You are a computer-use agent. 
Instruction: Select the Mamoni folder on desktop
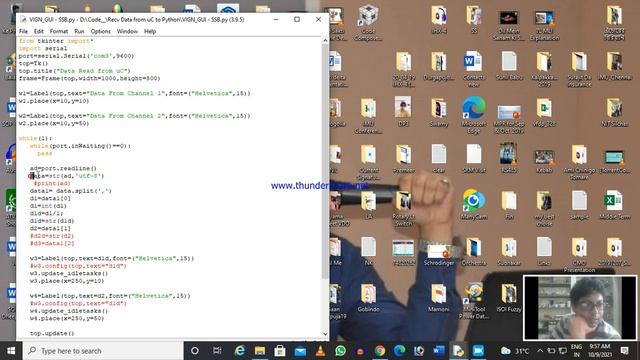[439, 298]
